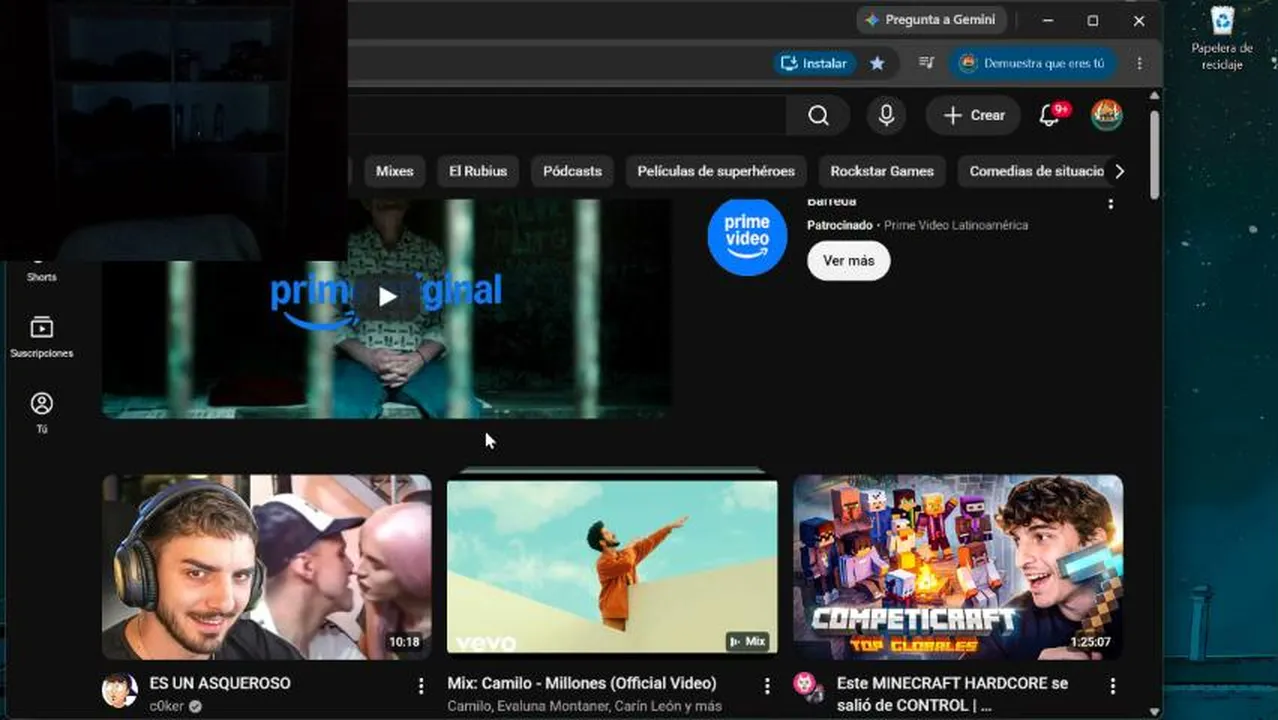Click the c0ker channel name

point(167,706)
